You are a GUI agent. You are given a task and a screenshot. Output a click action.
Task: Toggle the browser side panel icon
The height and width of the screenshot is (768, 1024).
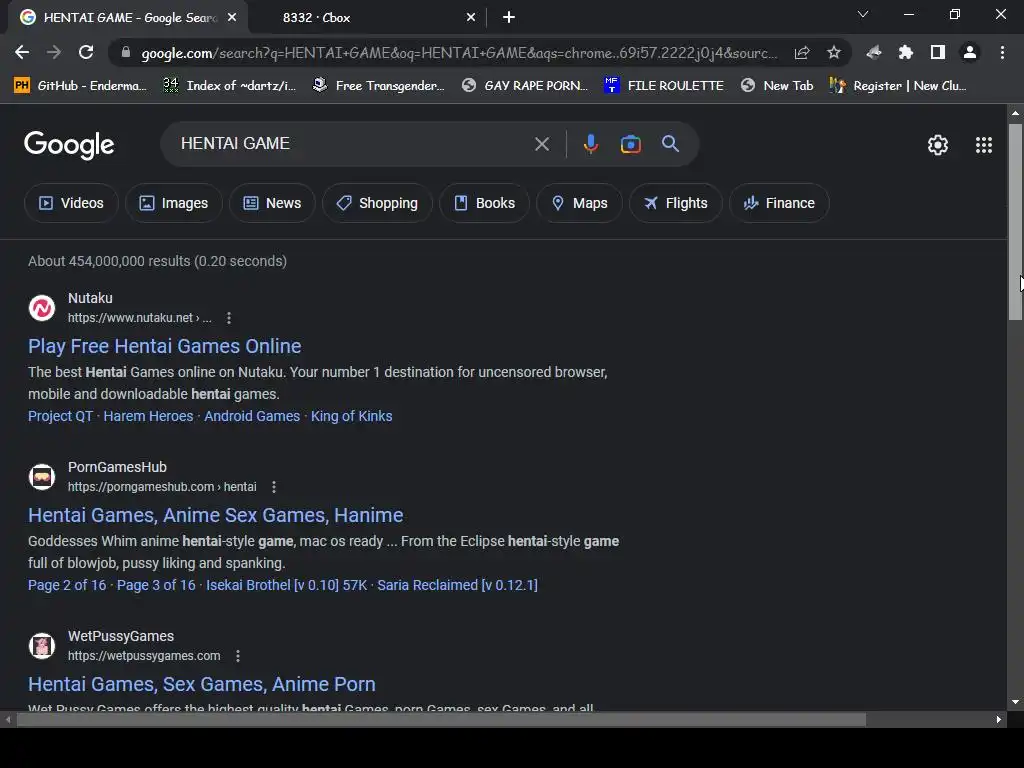coord(938,52)
